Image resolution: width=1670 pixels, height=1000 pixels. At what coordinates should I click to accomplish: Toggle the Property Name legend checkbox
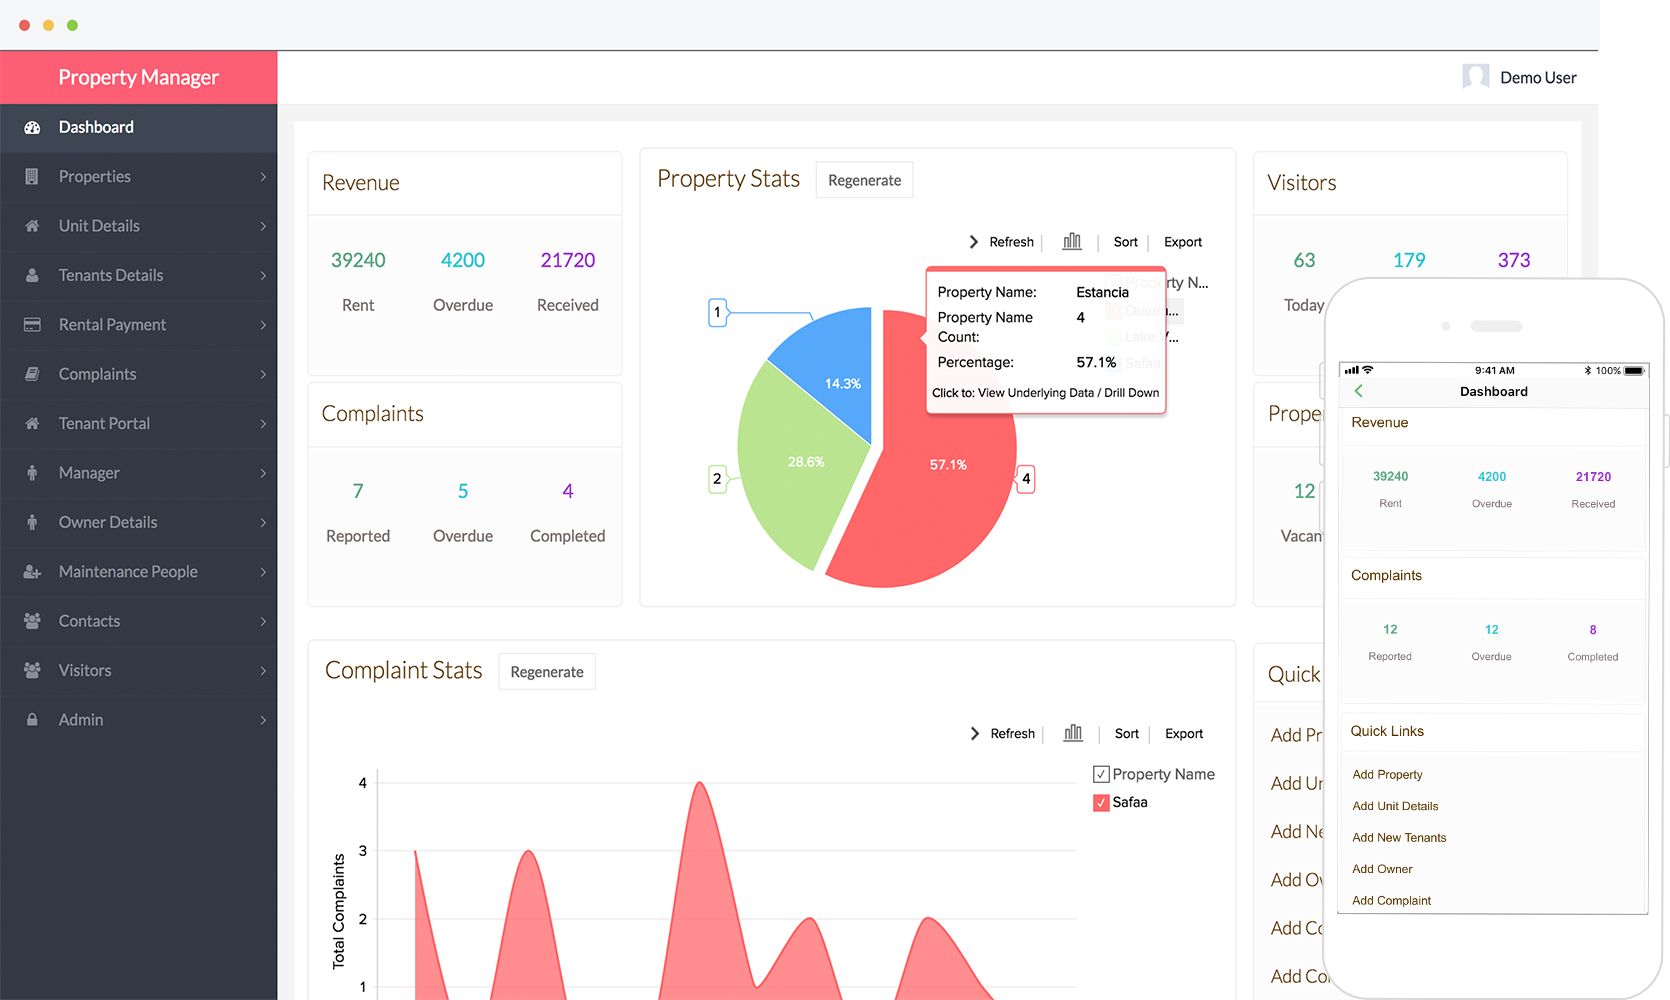pos(1101,774)
